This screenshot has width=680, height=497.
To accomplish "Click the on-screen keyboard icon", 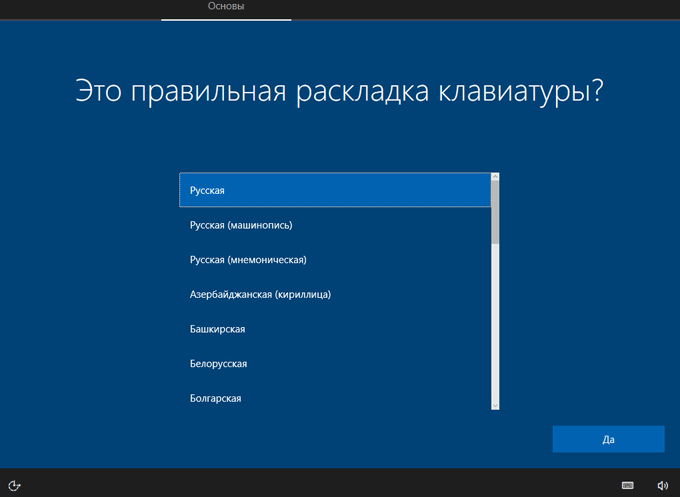I will [x=627, y=485].
